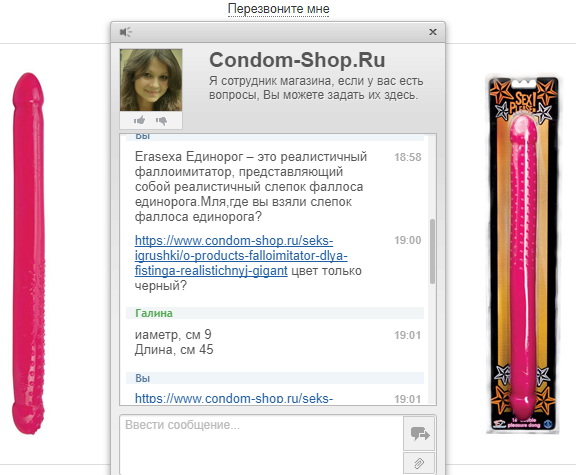Click the "Condom-Shop.Ru" chat title

297,60
